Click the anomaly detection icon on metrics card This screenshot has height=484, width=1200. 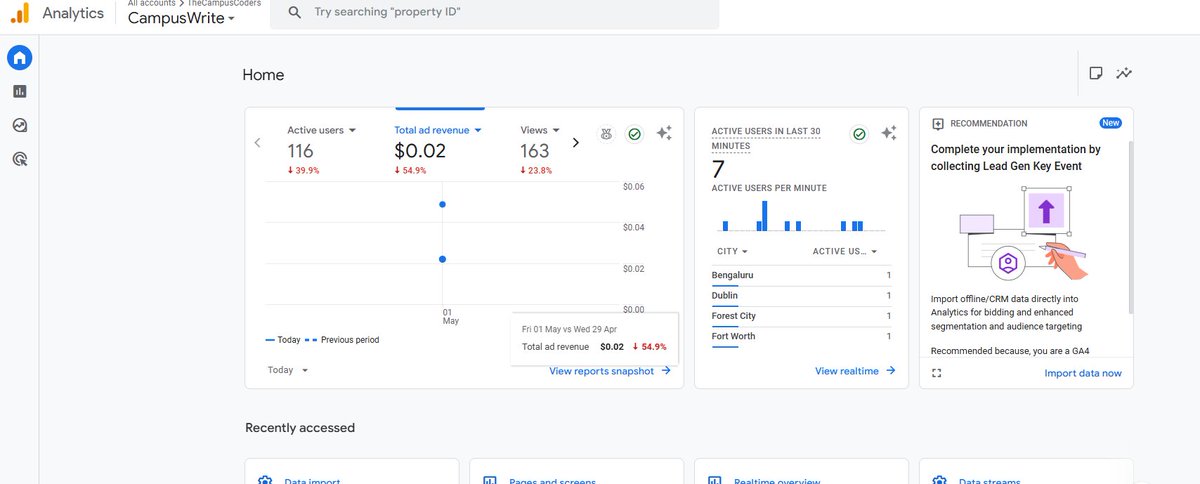click(606, 134)
